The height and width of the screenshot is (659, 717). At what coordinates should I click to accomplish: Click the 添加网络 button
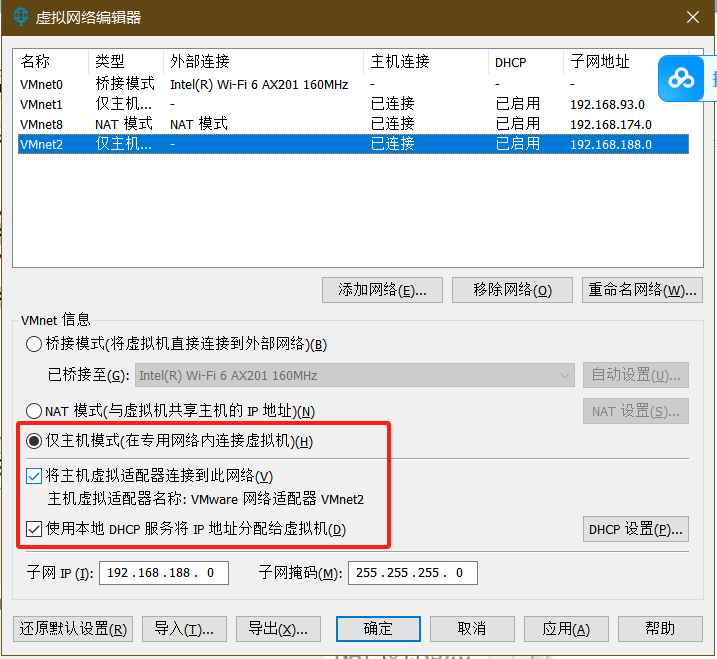point(382,290)
